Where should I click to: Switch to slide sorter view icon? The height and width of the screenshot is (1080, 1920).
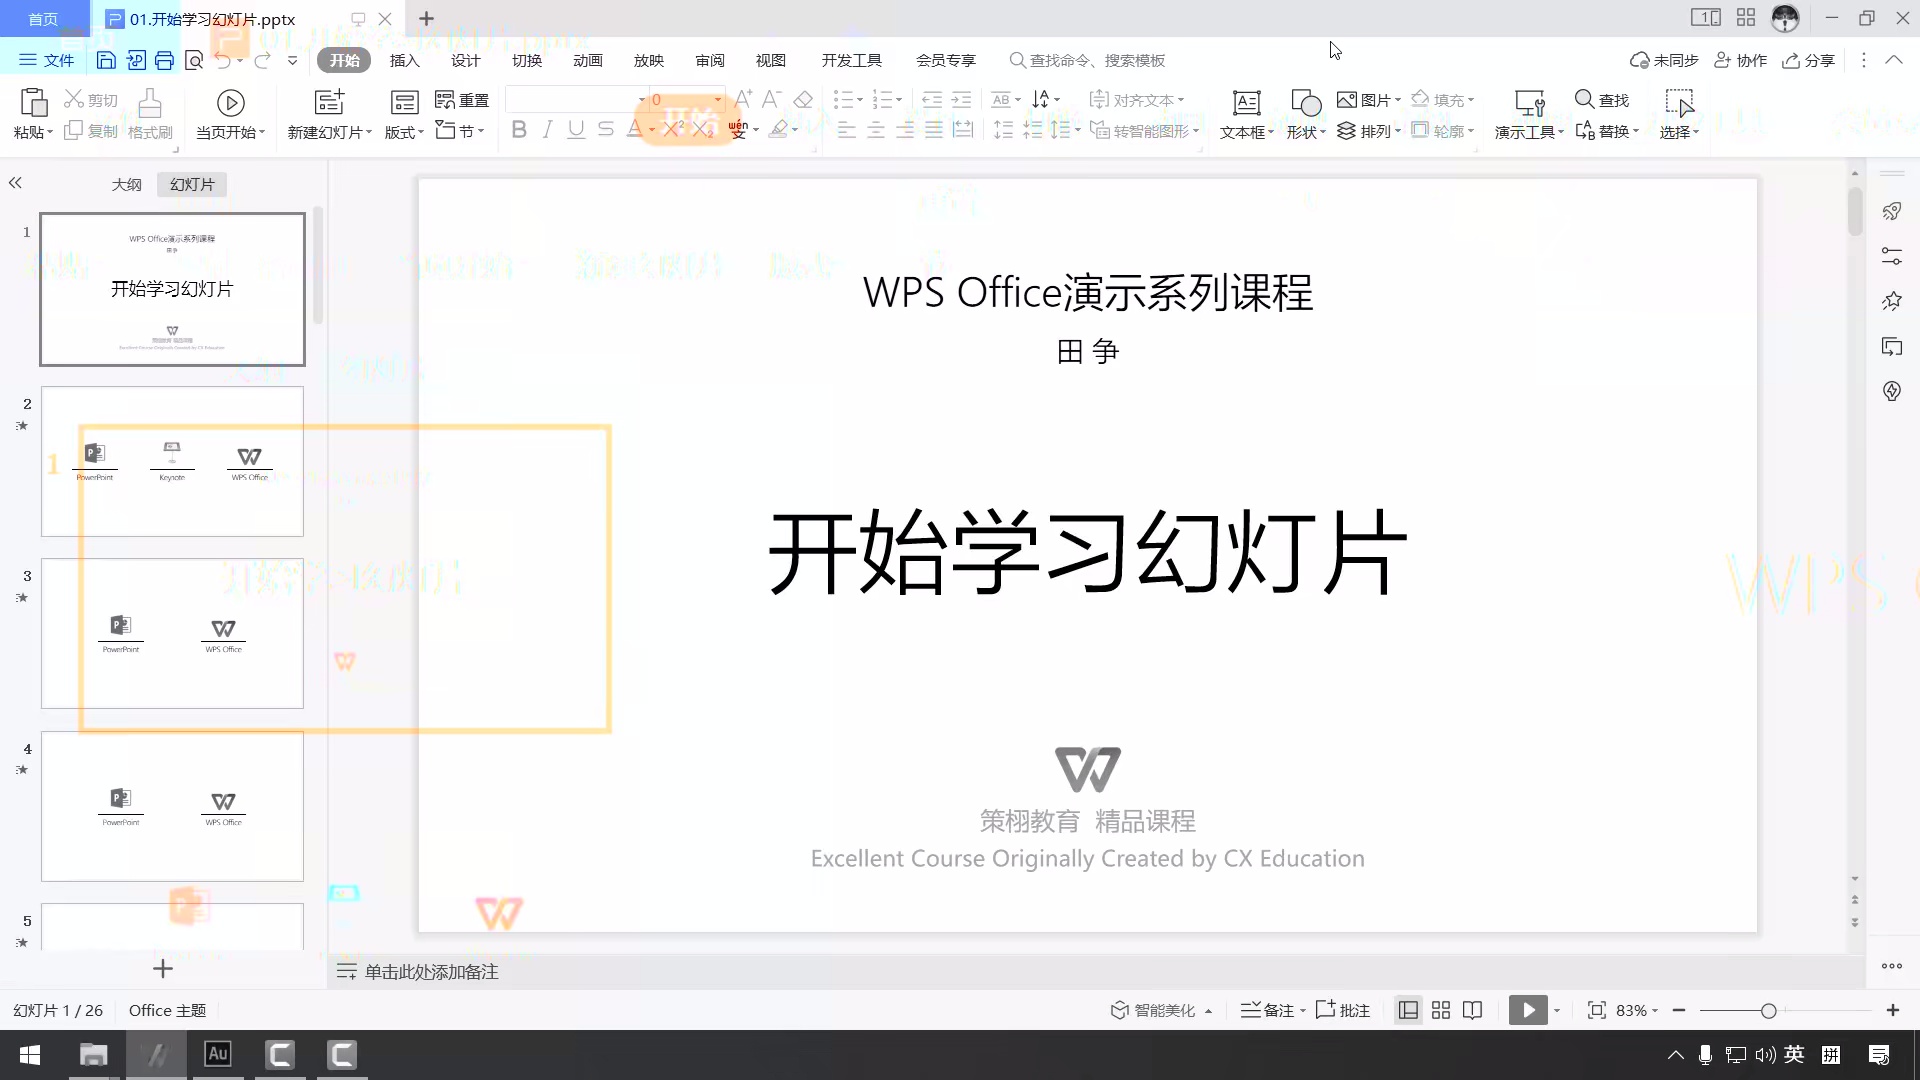coord(1441,1011)
